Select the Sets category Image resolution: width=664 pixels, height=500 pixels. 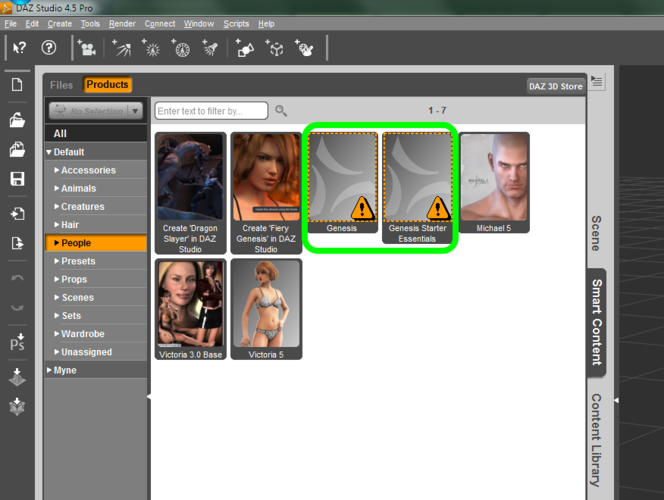click(x=96, y=315)
